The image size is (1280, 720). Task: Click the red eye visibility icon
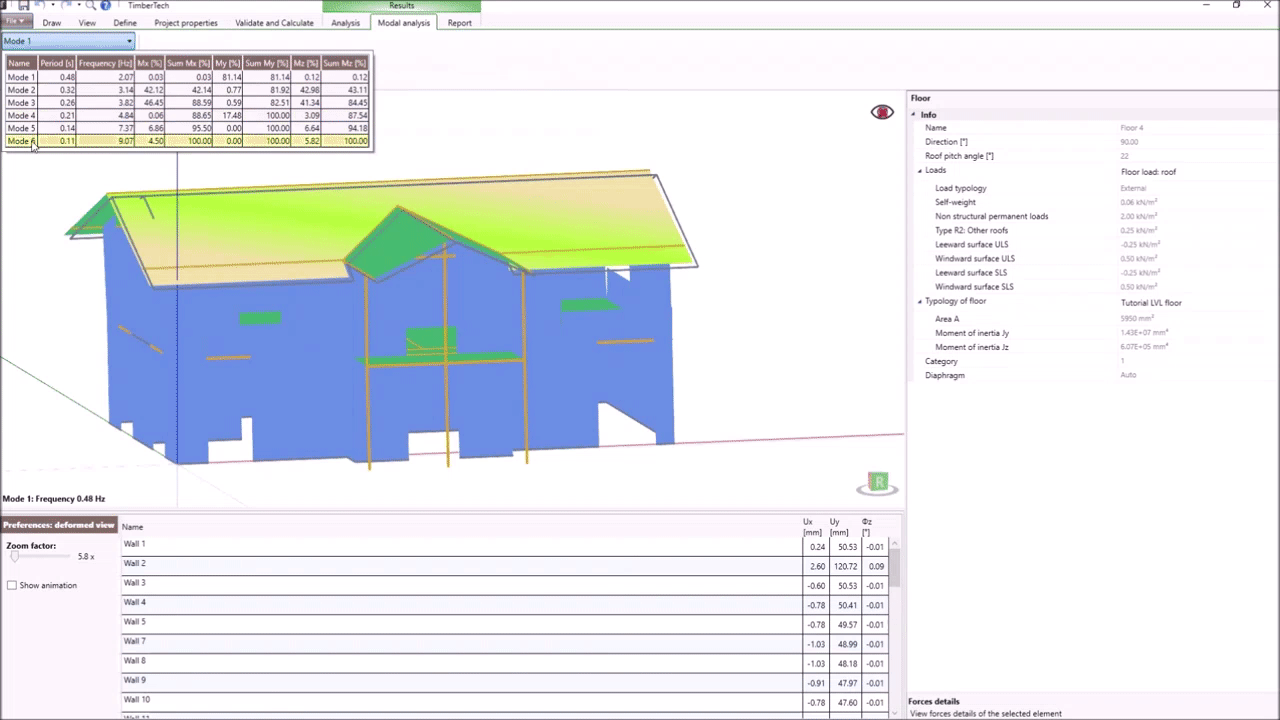pyautogui.click(x=882, y=112)
